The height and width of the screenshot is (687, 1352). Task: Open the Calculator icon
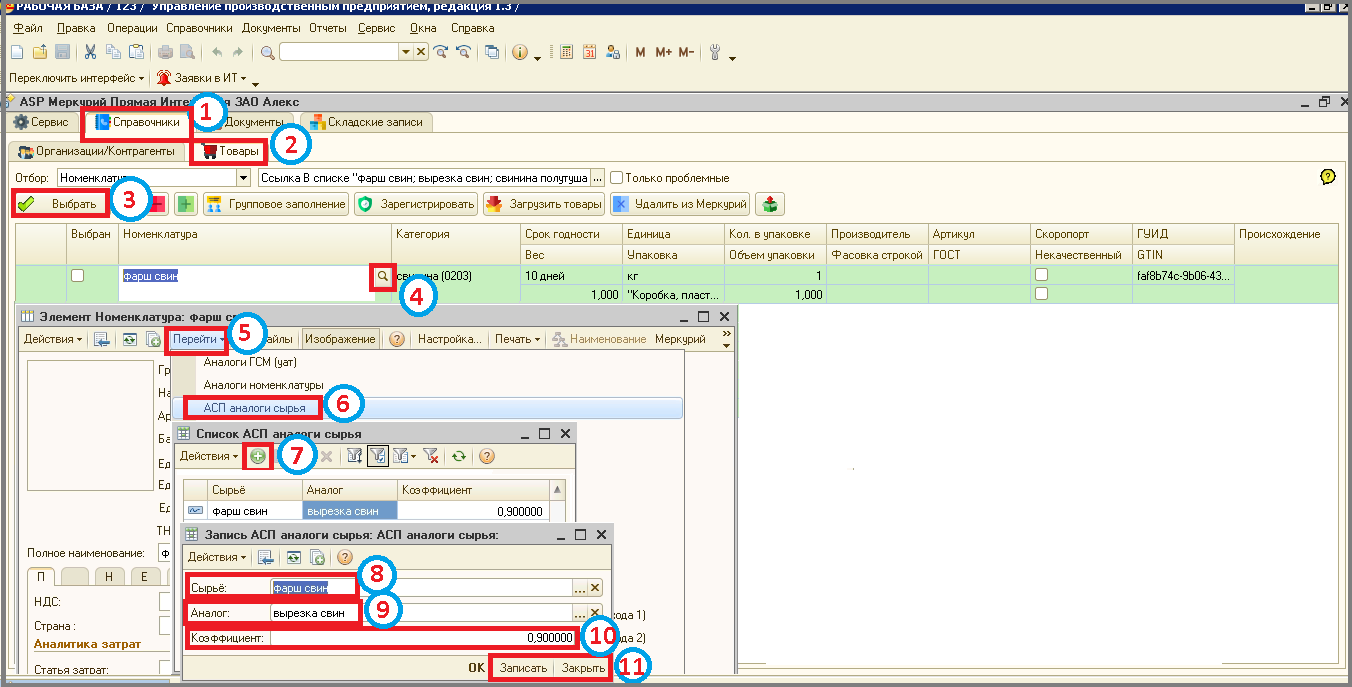click(566, 52)
